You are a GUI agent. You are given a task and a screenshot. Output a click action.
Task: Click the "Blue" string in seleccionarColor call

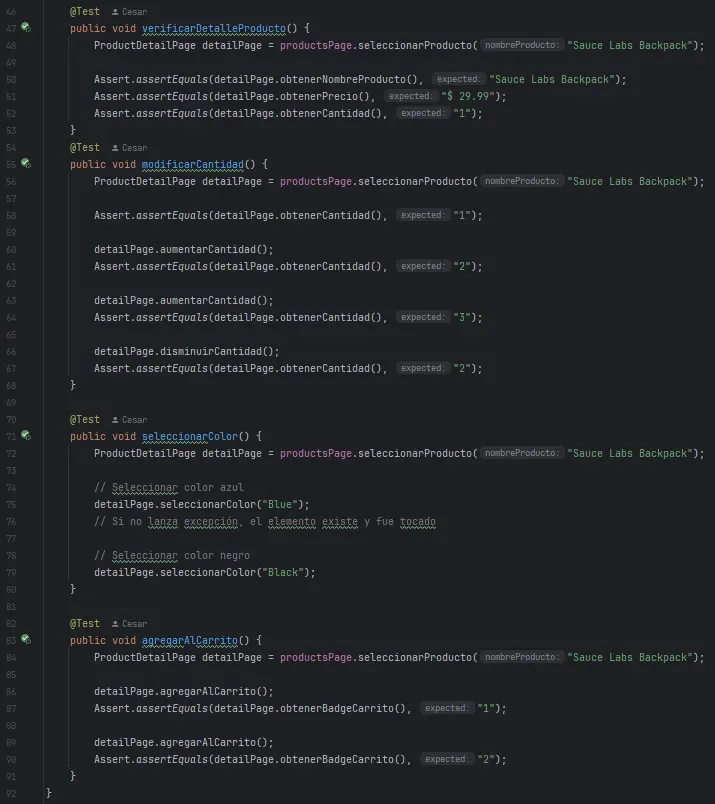tap(280, 505)
